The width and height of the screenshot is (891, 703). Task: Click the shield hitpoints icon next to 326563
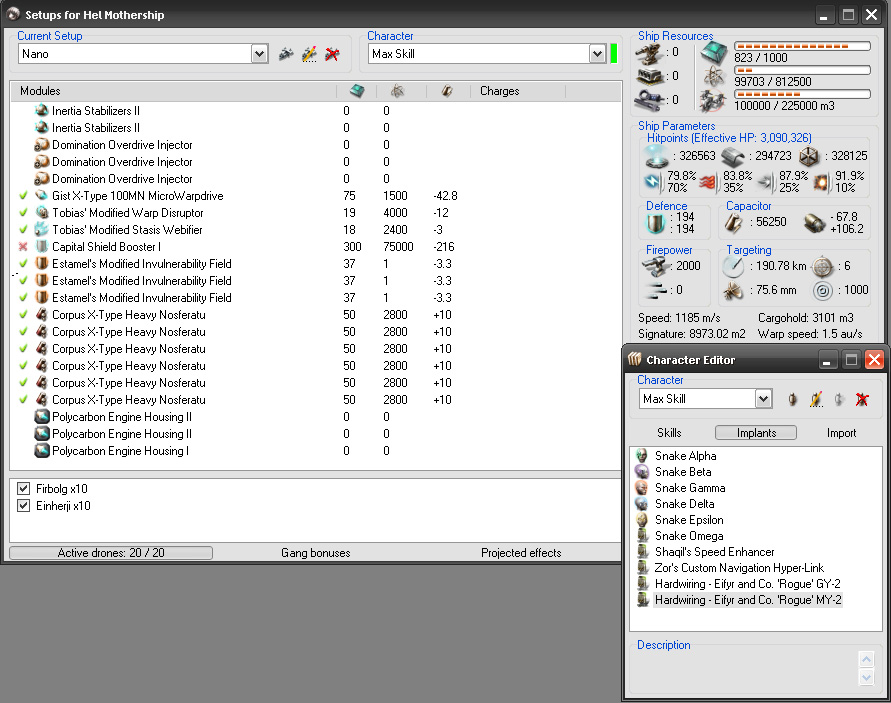tap(656, 156)
